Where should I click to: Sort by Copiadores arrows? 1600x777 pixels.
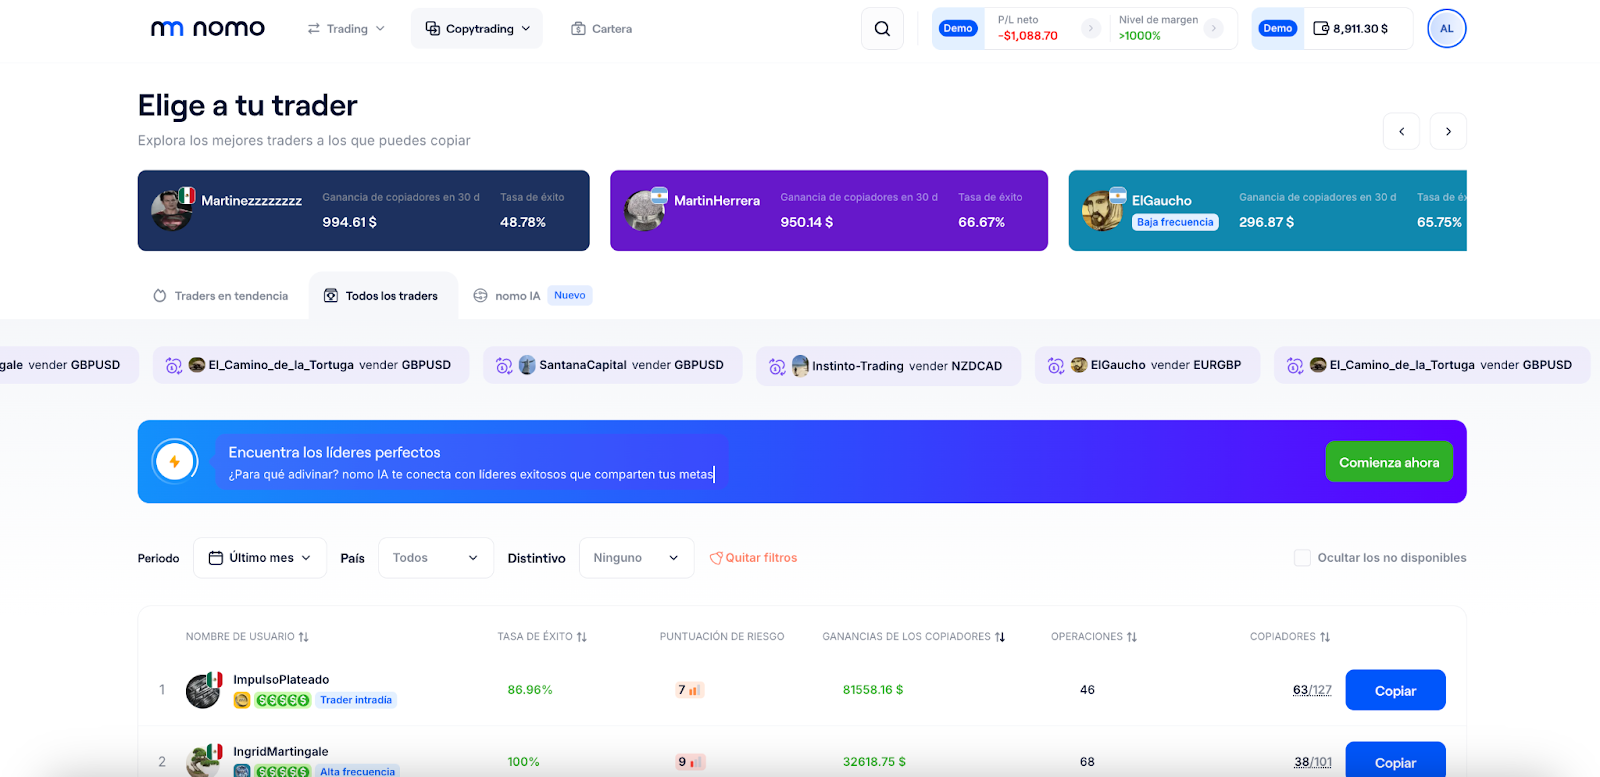[x=1325, y=637]
